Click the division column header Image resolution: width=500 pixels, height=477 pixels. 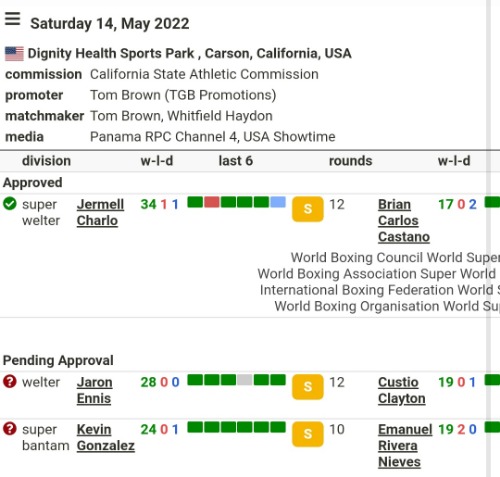[x=46, y=161]
